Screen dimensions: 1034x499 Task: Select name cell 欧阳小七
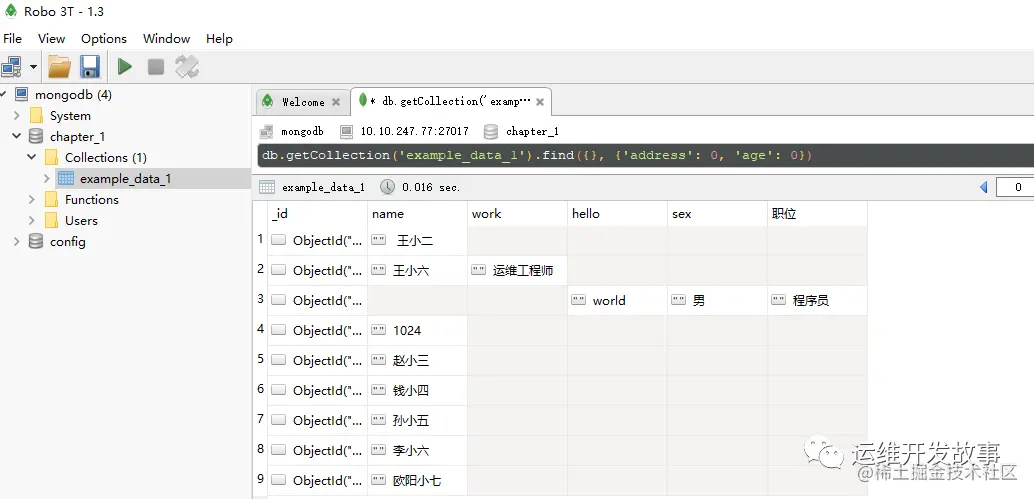coord(417,481)
